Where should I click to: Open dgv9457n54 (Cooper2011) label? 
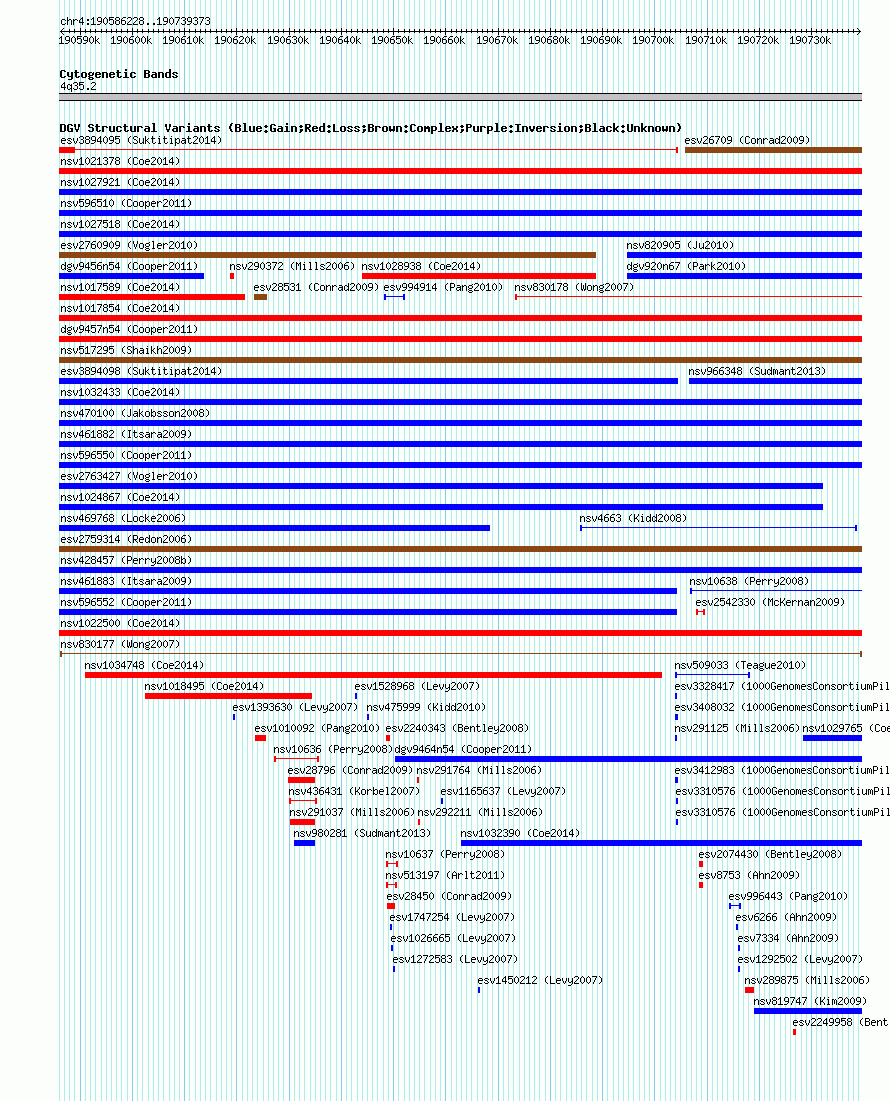click(x=129, y=330)
